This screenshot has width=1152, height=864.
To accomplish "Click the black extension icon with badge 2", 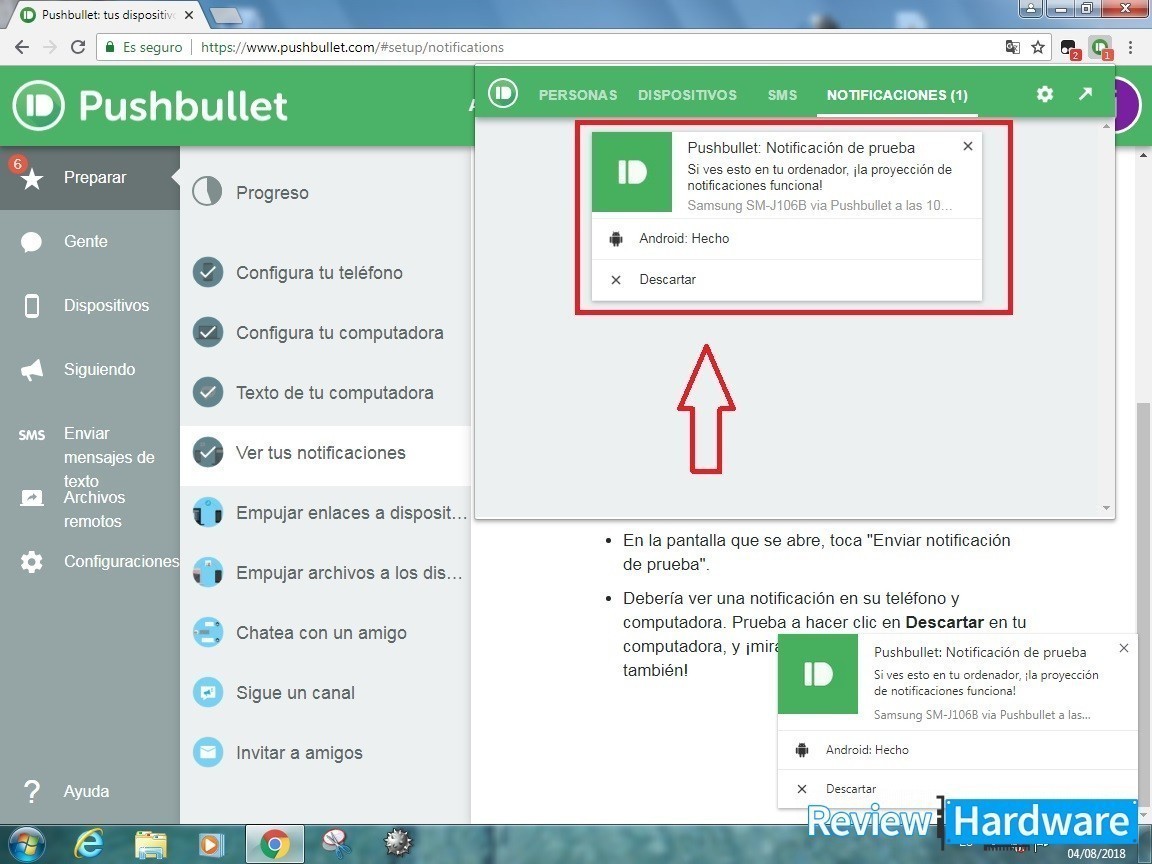I will (x=1069, y=48).
